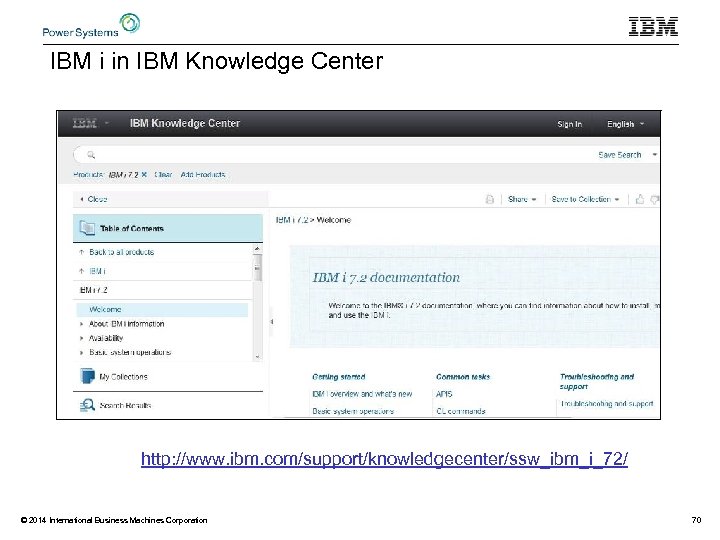The image size is (720, 540).
Task: Click the Search Results icon
Action: coord(87,405)
